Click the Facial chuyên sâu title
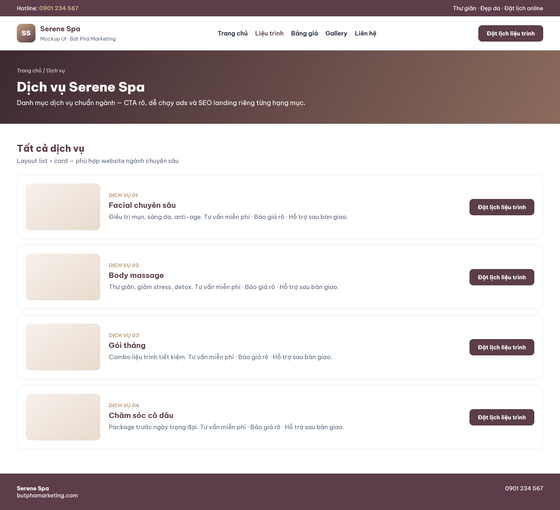Image resolution: width=560 pixels, height=510 pixels. [x=142, y=205]
